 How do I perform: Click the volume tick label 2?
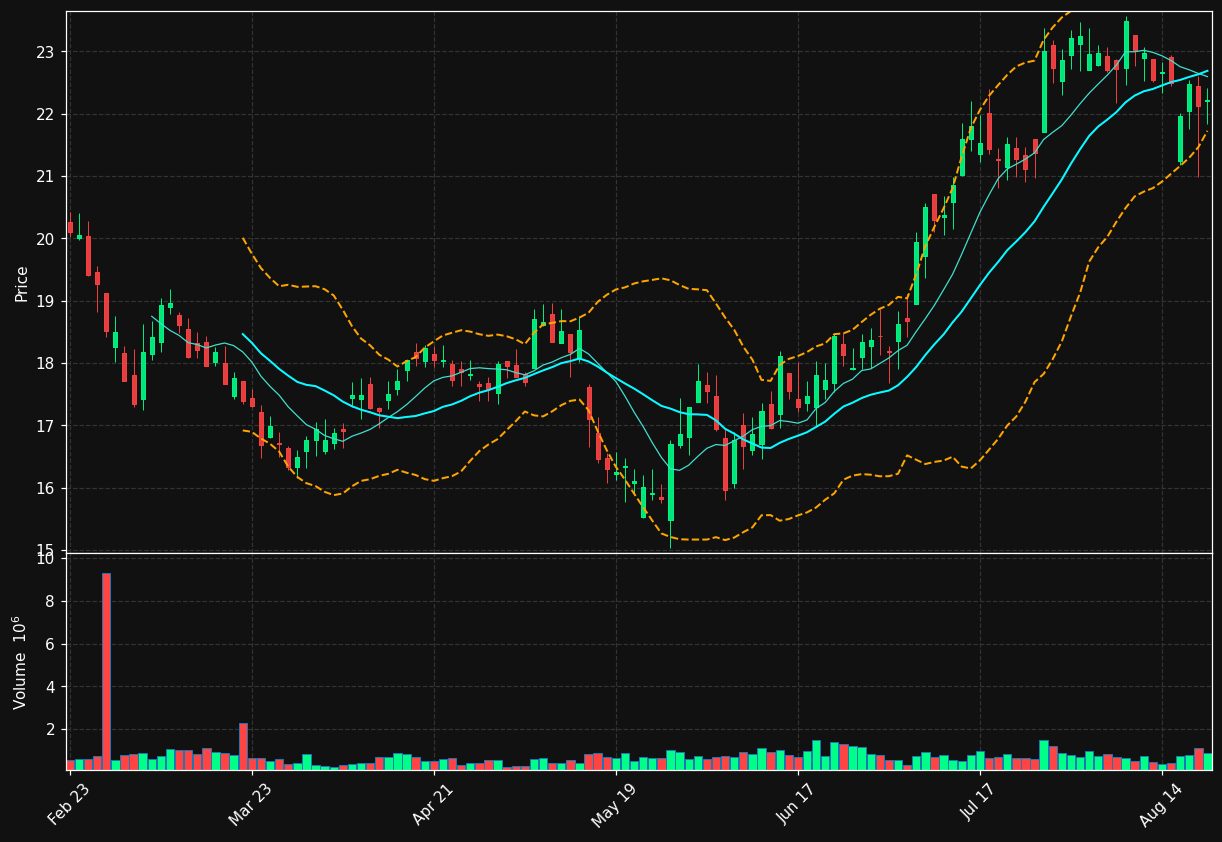[52, 730]
